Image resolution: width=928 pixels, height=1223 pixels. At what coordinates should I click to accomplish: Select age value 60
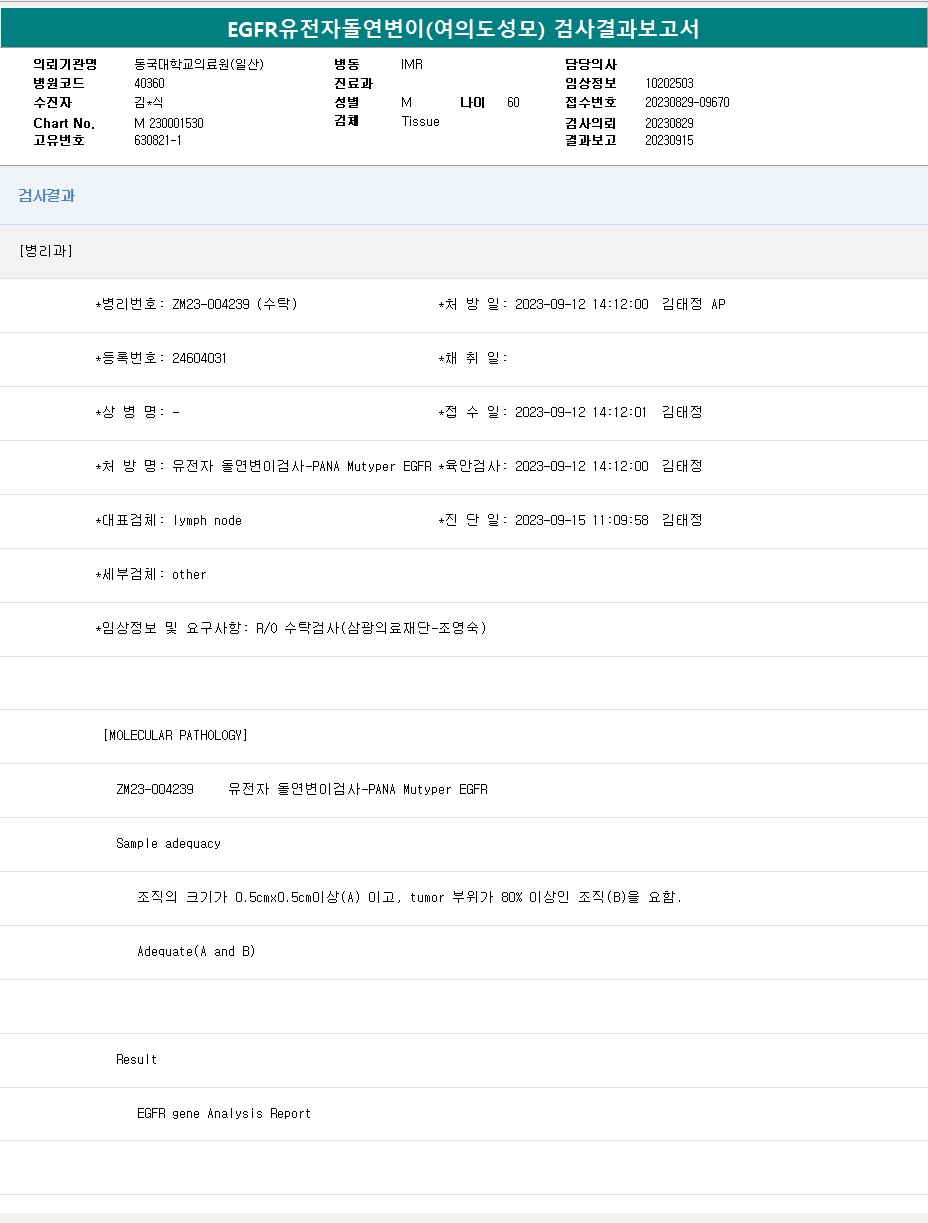pos(513,102)
